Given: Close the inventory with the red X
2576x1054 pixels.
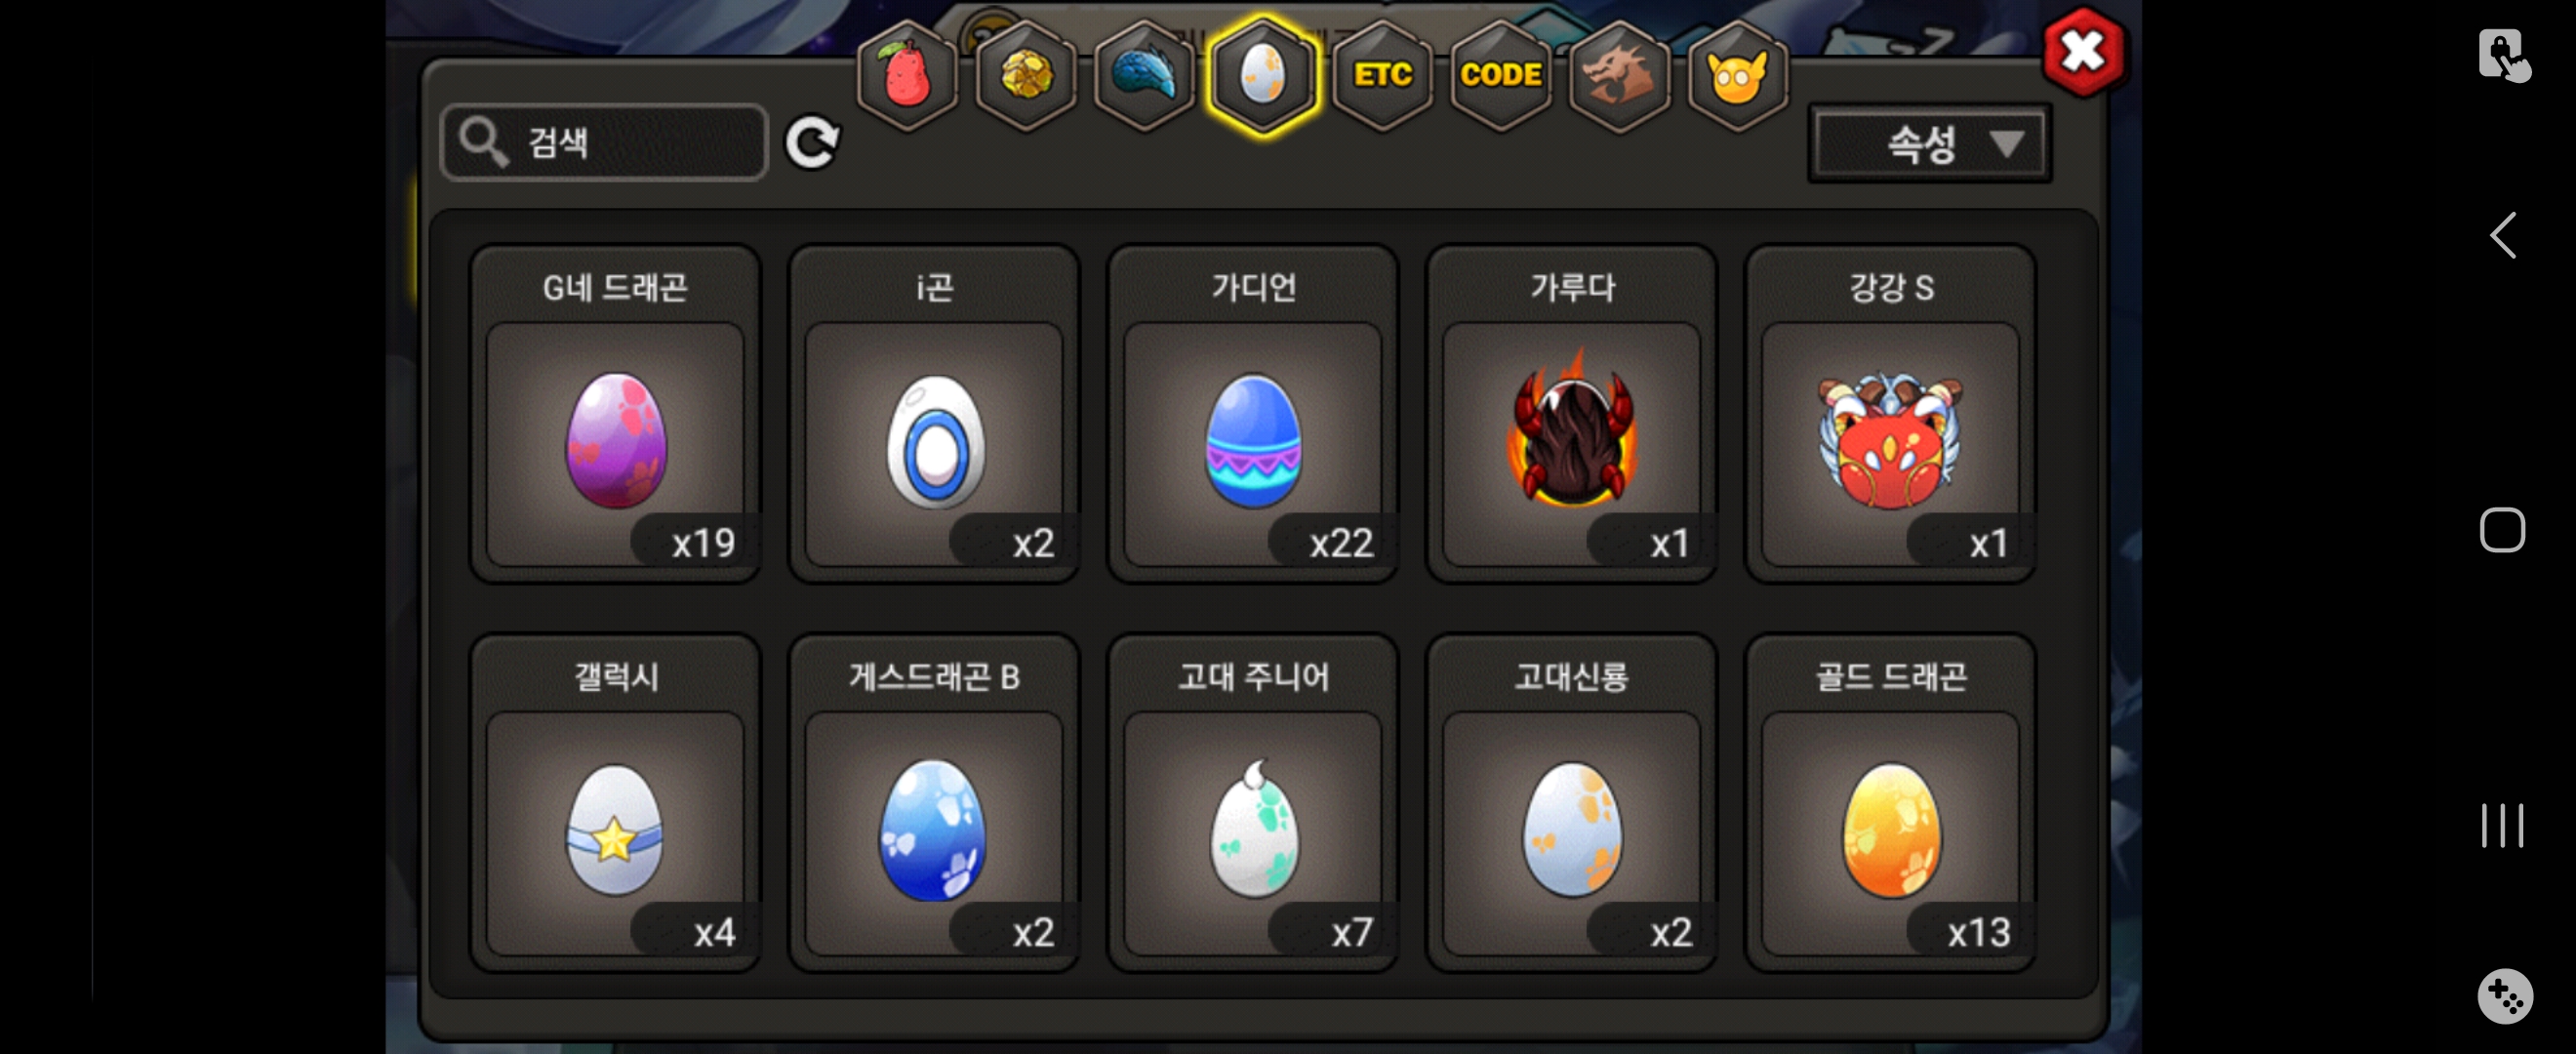Looking at the screenshot, I should (x=2084, y=52).
